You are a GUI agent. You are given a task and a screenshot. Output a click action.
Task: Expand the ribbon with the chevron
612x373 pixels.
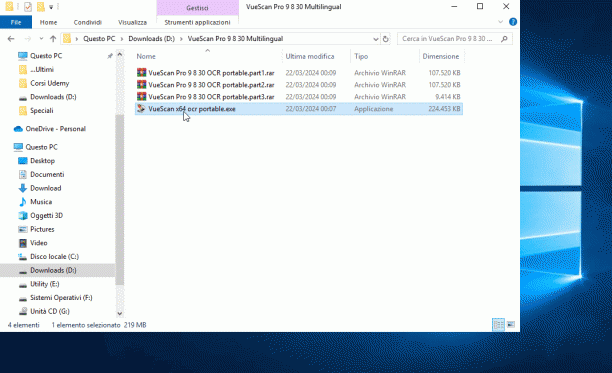[x=500, y=22]
